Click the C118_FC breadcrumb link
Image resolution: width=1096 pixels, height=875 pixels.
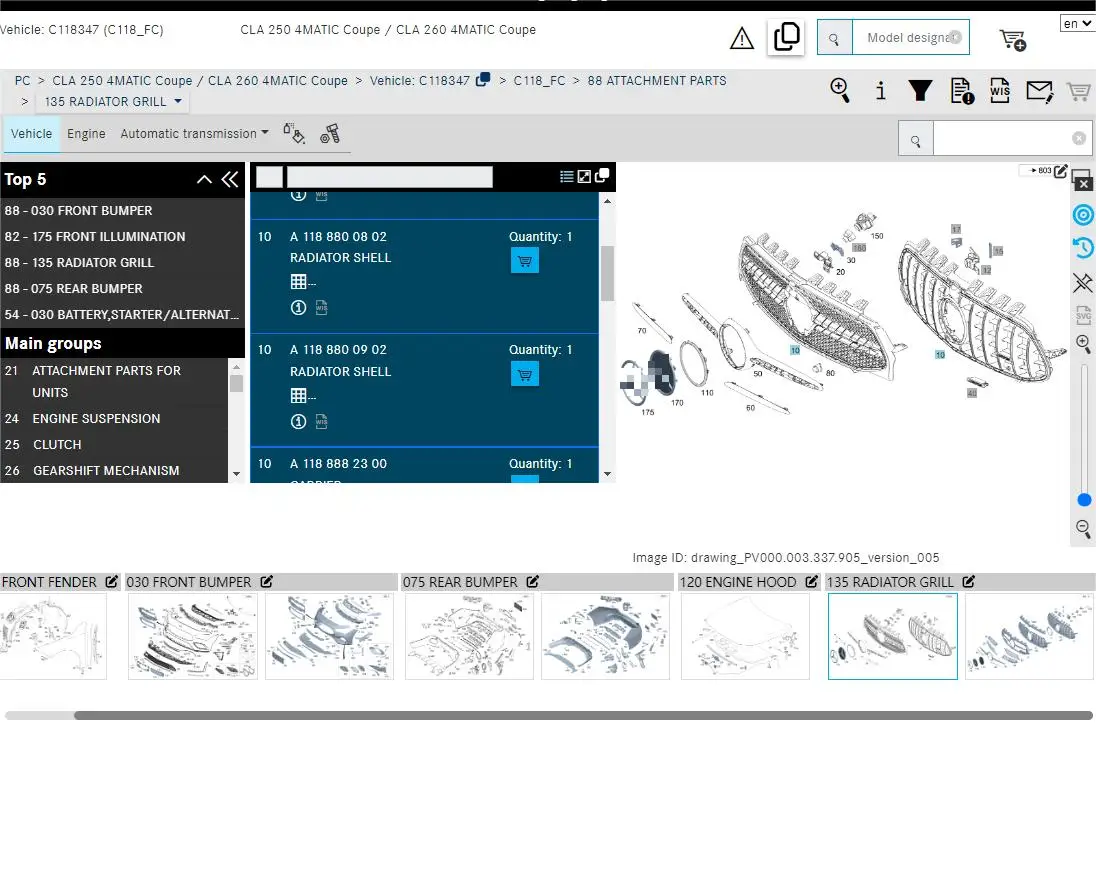coord(539,80)
